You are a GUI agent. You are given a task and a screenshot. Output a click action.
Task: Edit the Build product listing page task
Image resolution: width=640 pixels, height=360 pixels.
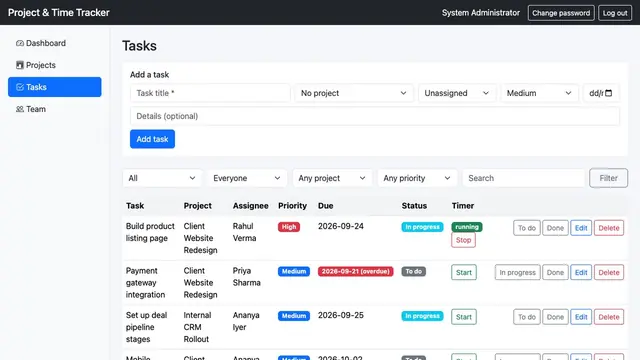click(581, 228)
